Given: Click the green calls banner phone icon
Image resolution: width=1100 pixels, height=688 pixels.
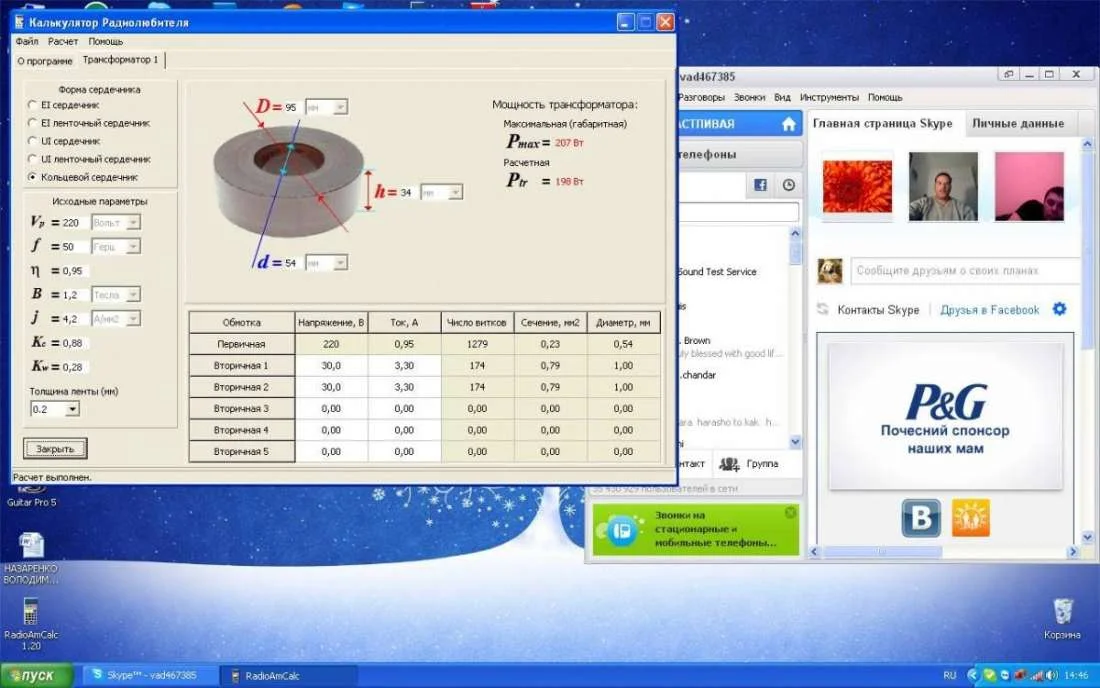Looking at the screenshot, I should click(621, 531).
